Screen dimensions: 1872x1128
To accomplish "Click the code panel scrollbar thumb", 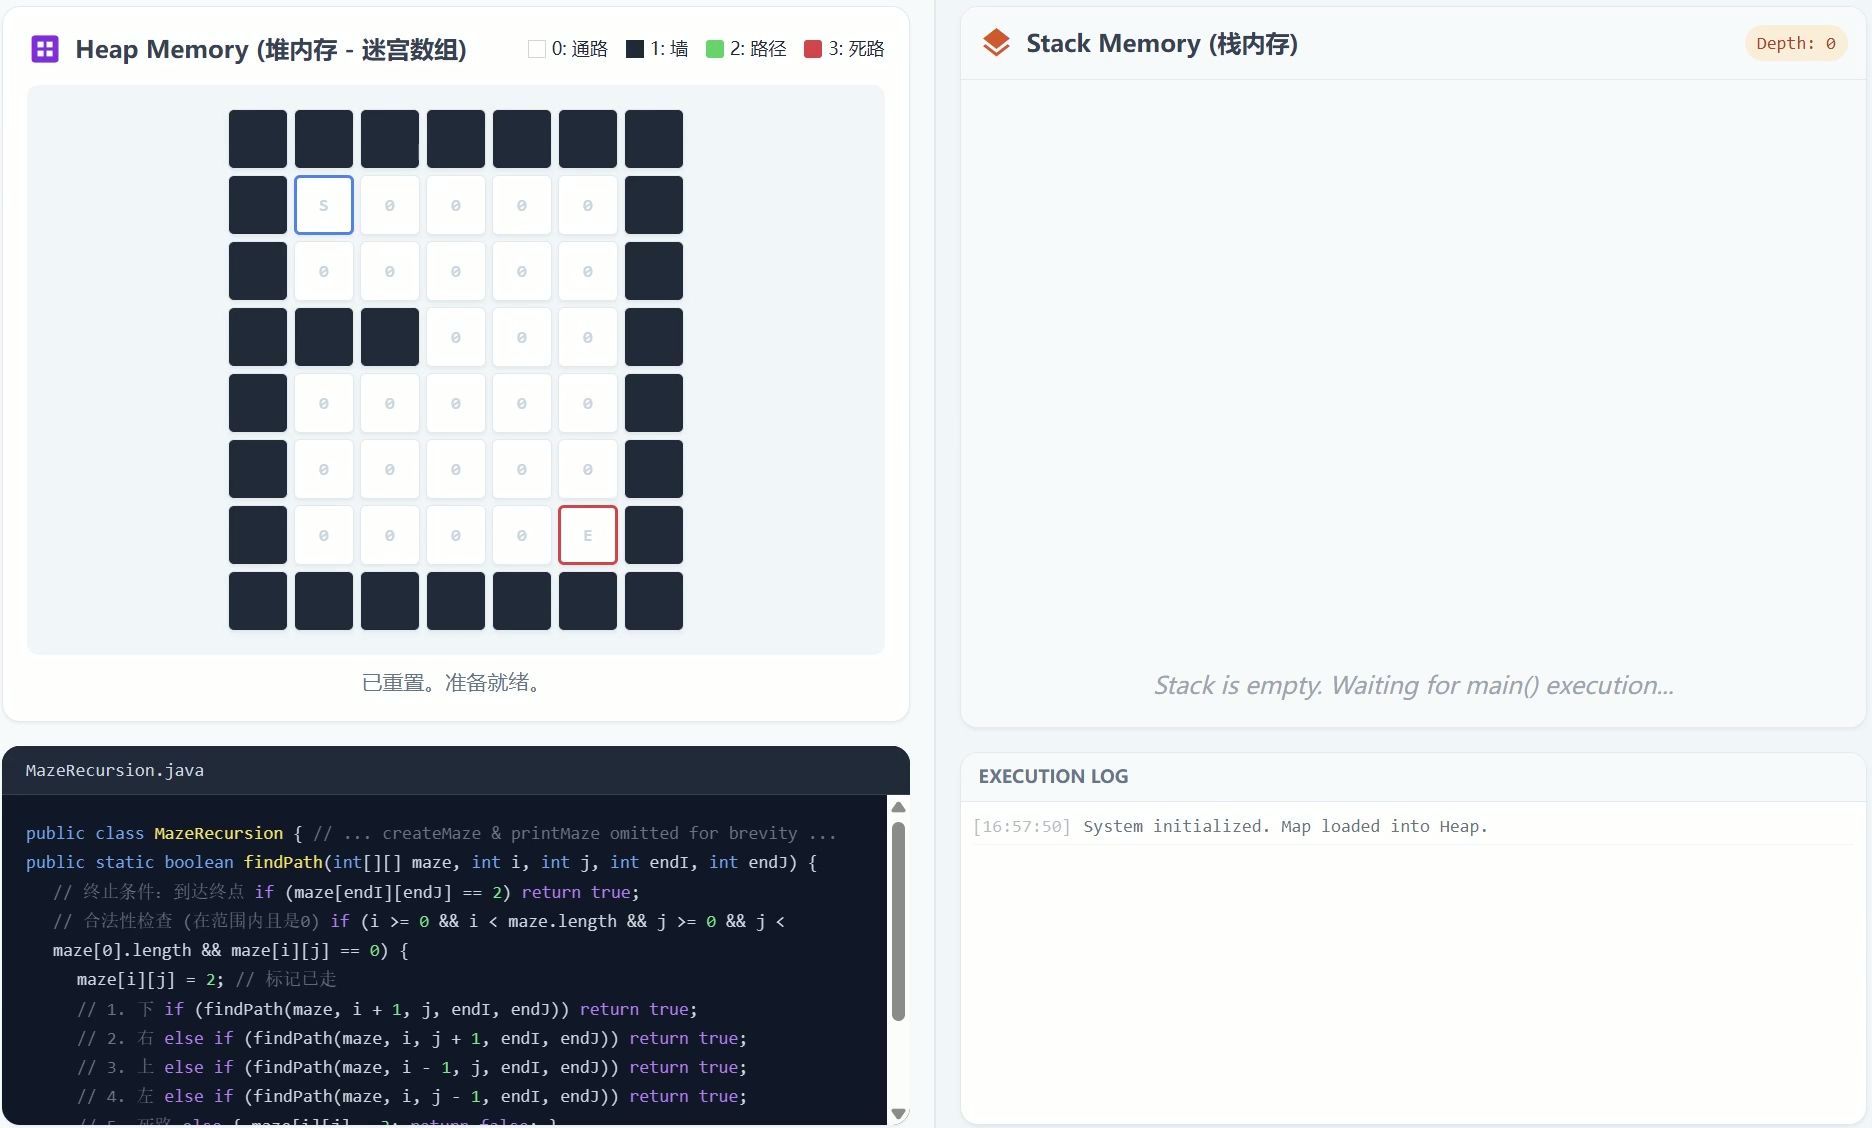I will click(898, 920).
